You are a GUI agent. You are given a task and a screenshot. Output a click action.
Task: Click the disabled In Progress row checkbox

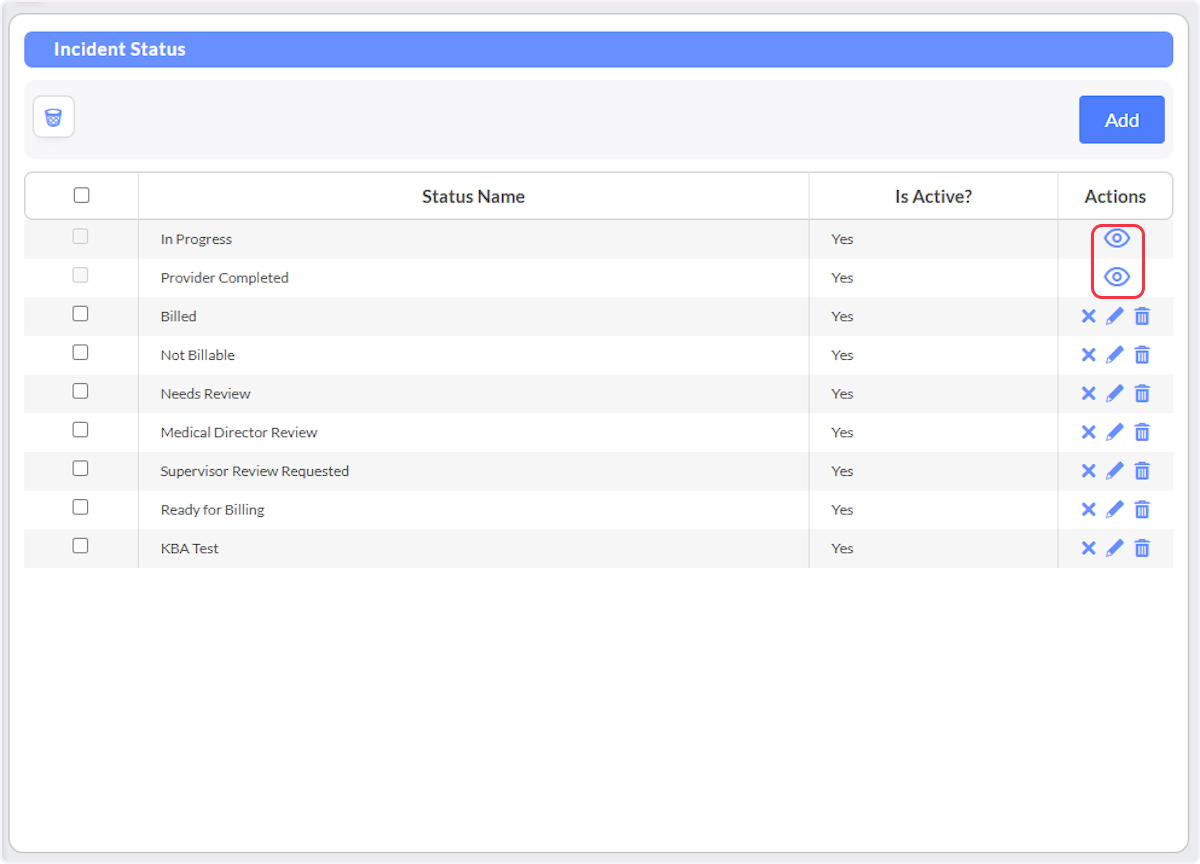(81, 236)
